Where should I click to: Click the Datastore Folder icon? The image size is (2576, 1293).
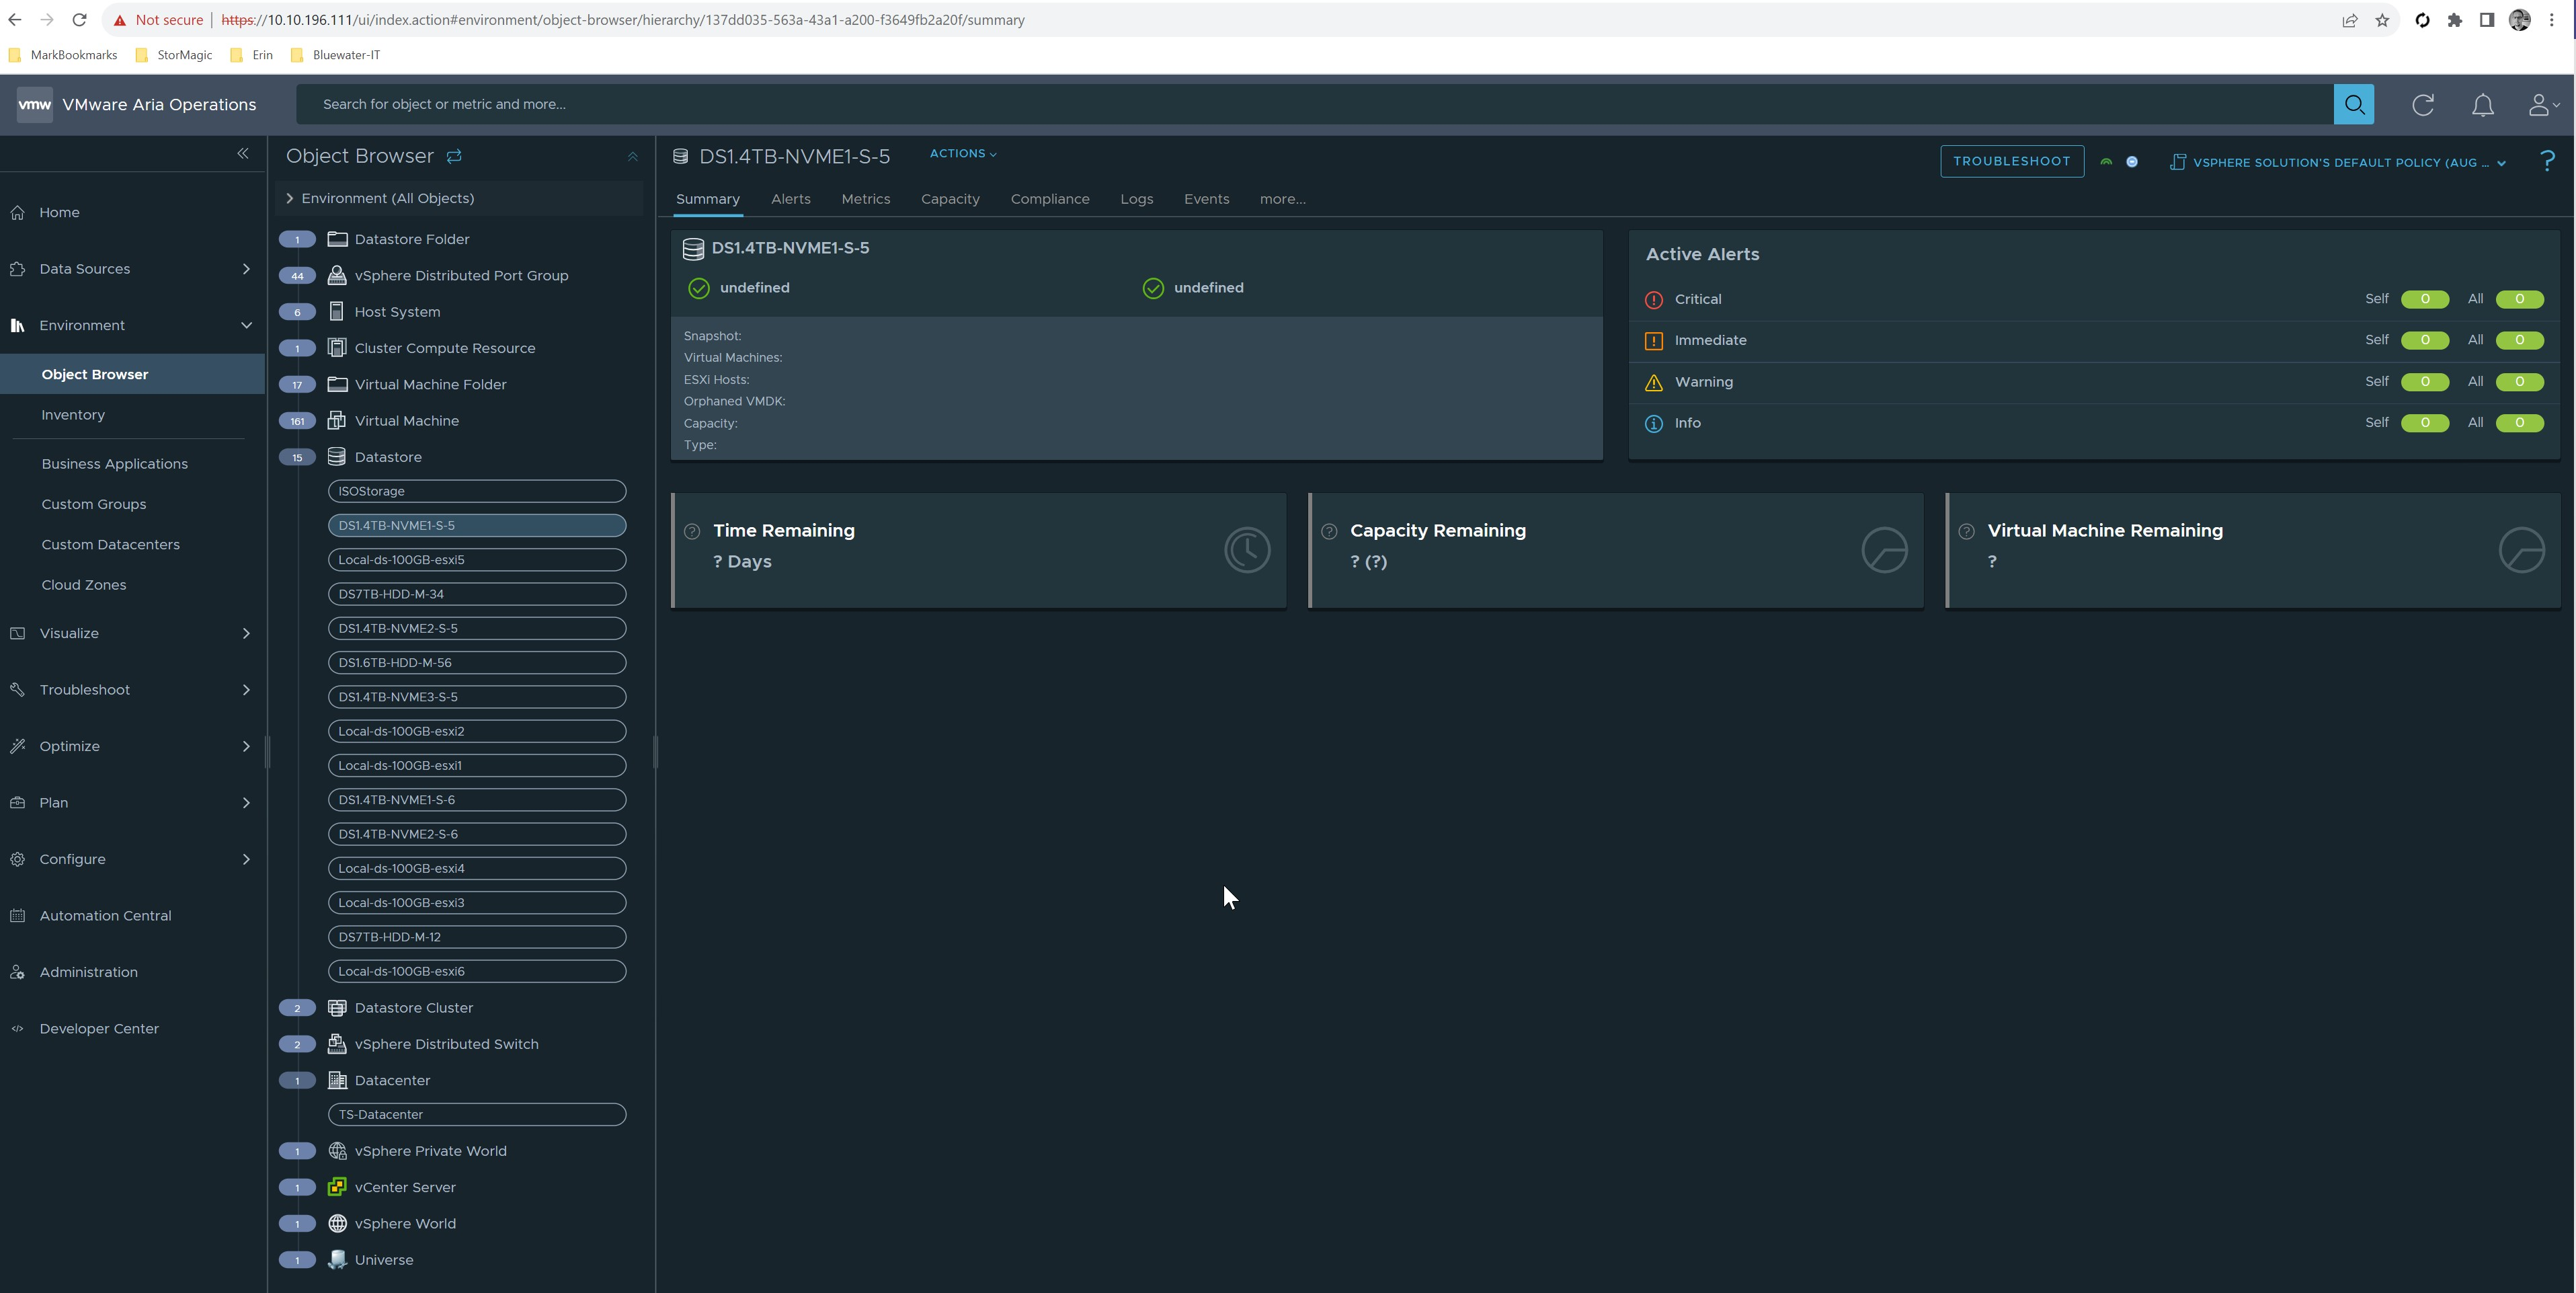pos(337,239)
